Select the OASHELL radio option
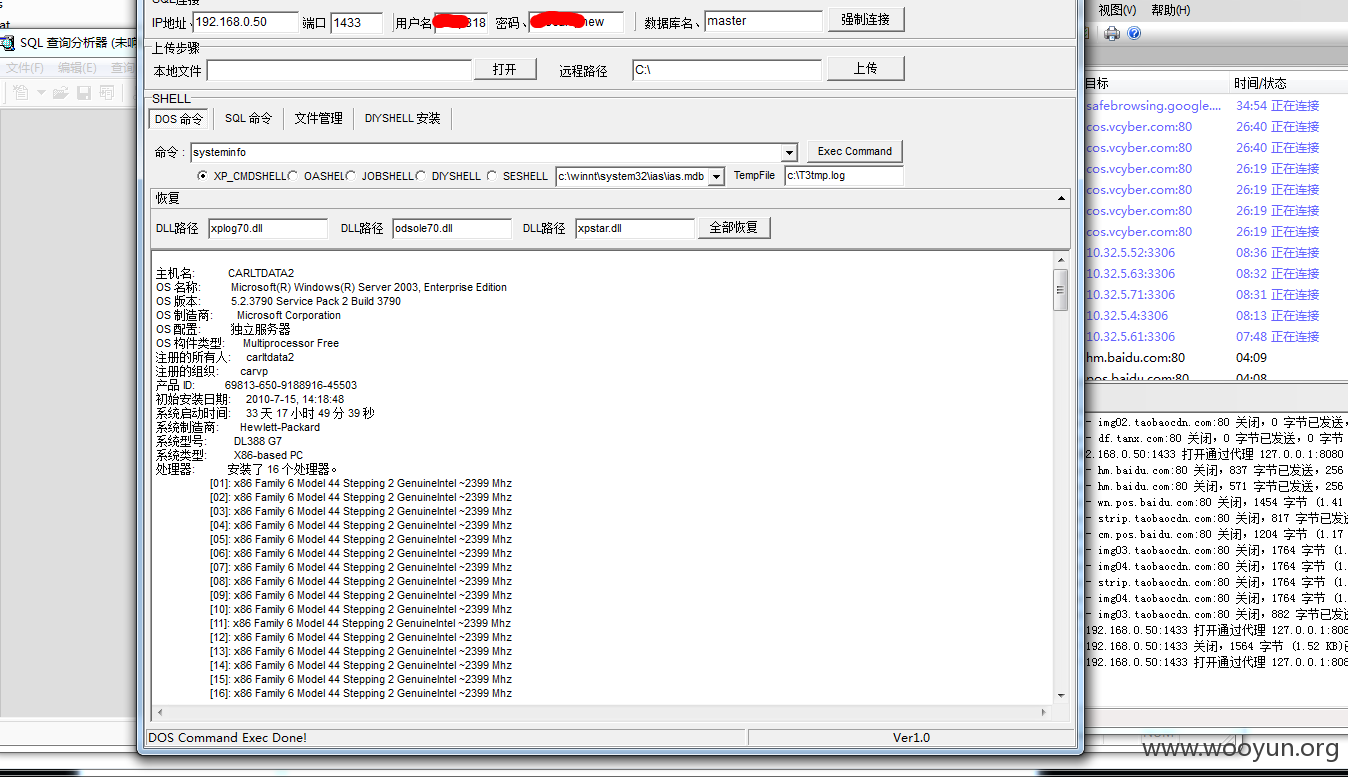Viewport: 1348px width, 777px height. (294, 176)
